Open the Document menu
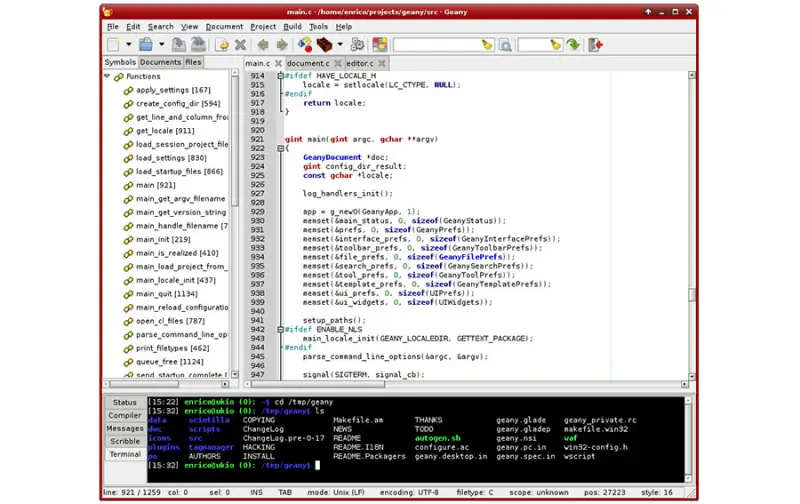 click(224, 27)
